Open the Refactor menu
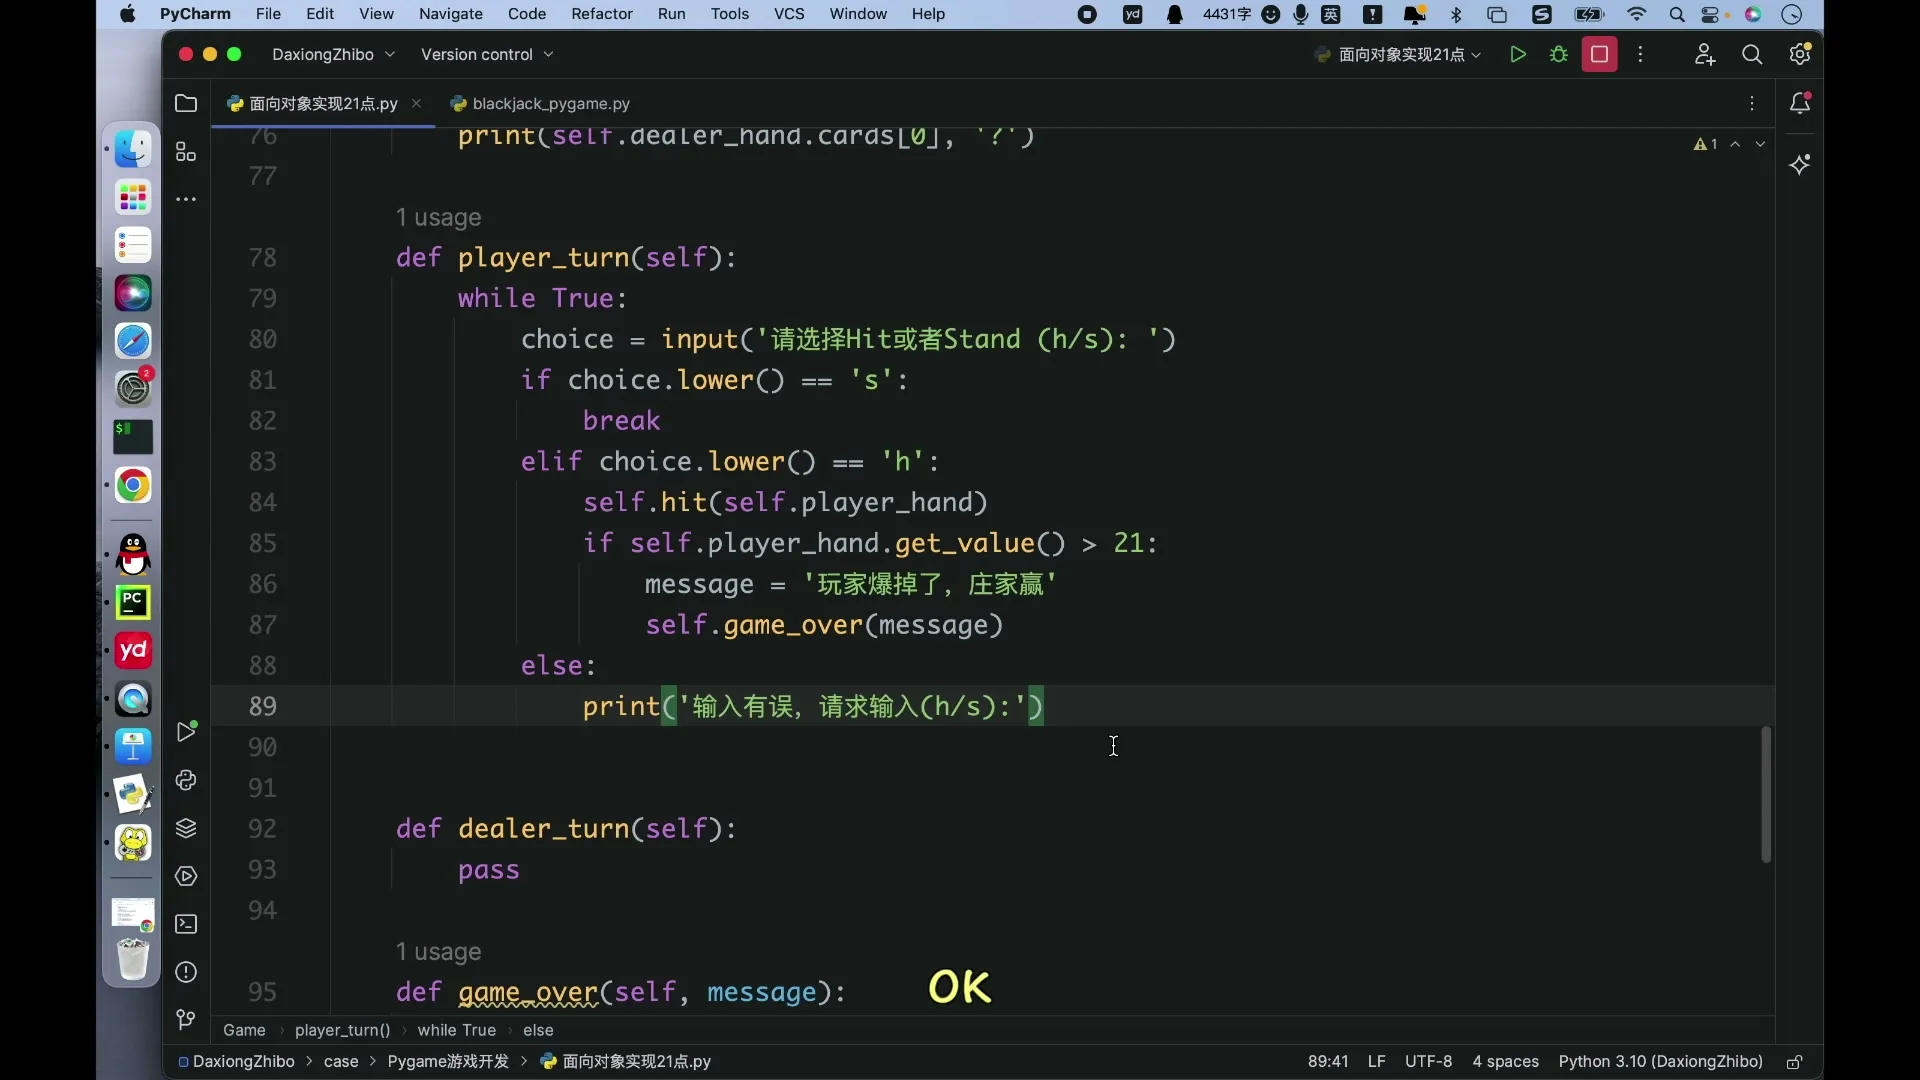Image resolution: width=1920 pixels, height=1080 pixels. click(x=602, y=14)
